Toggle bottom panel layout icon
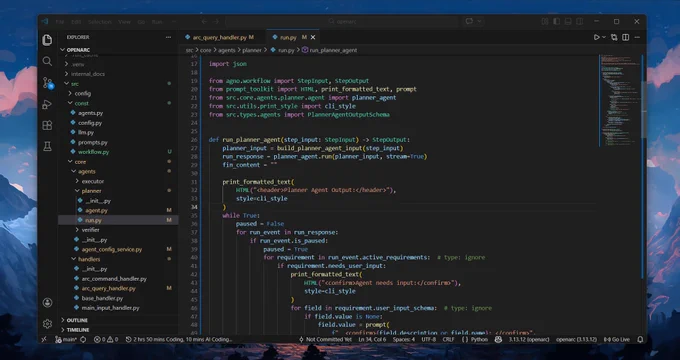 pyautogui.click(x=568, y=21)
